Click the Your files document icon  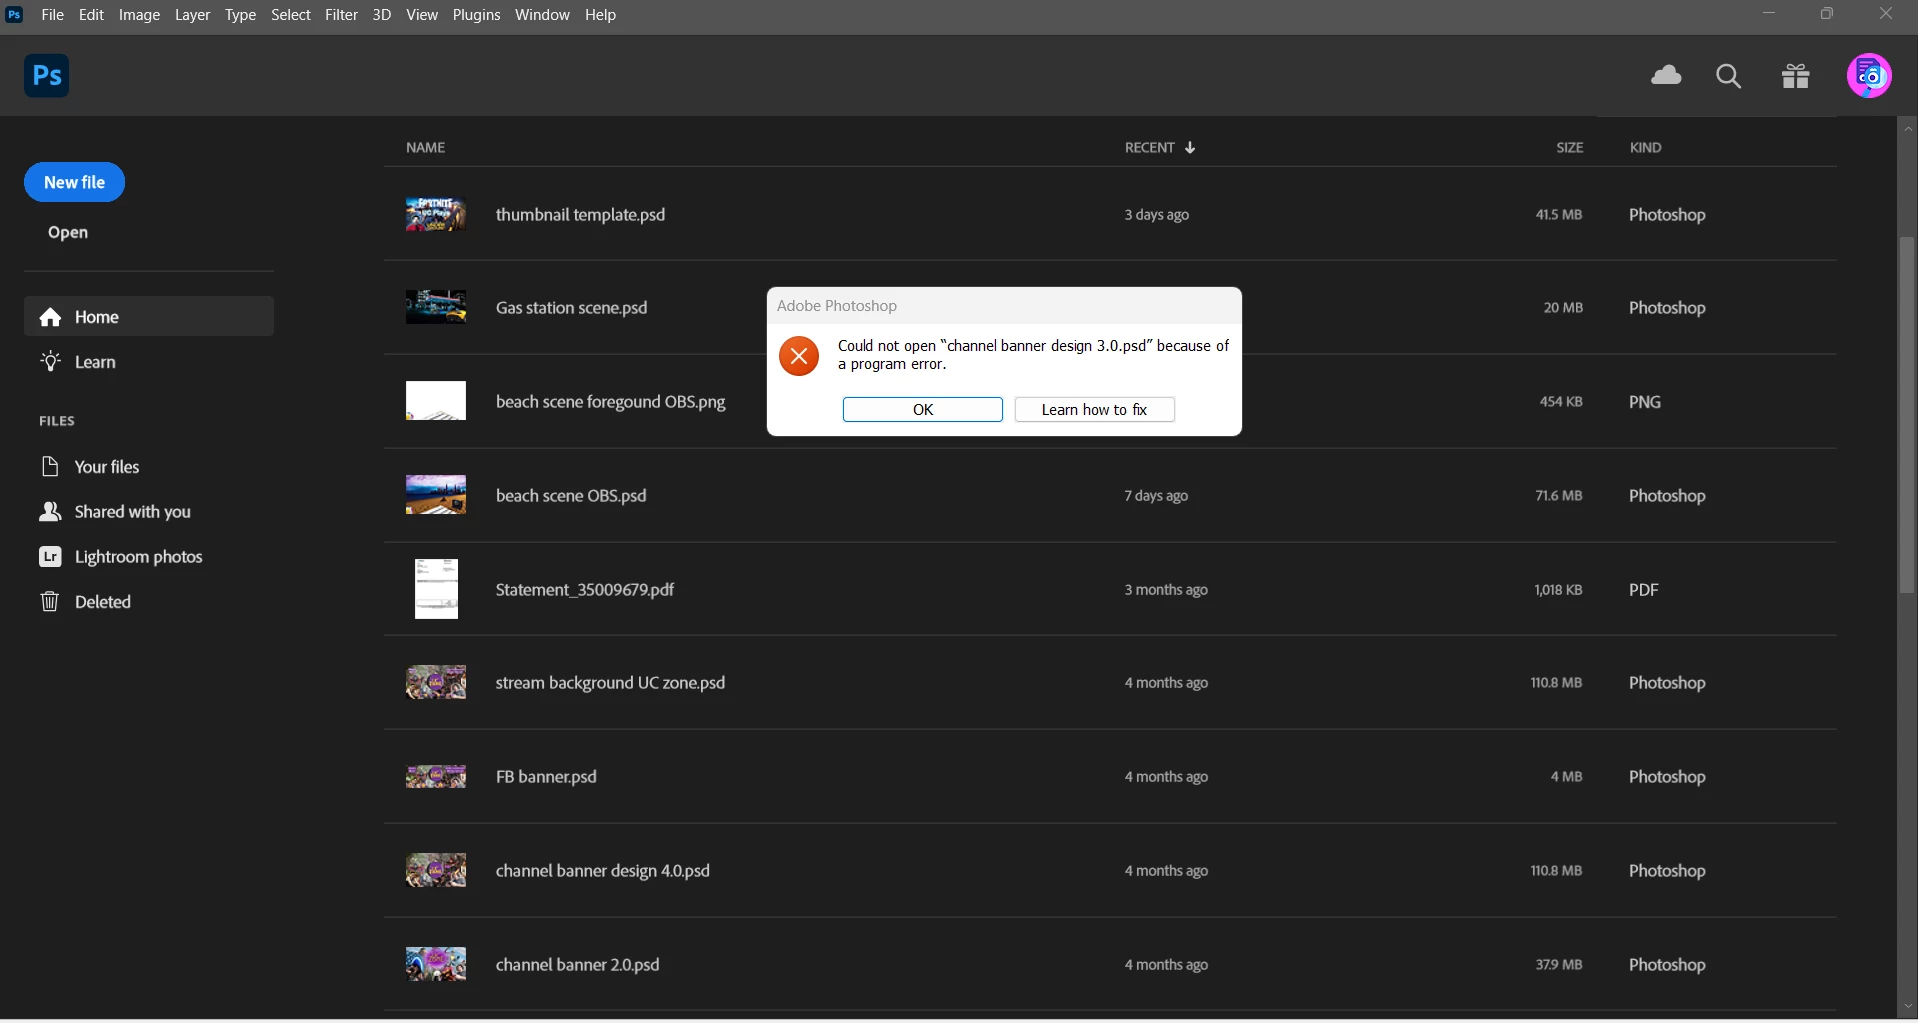50,467
